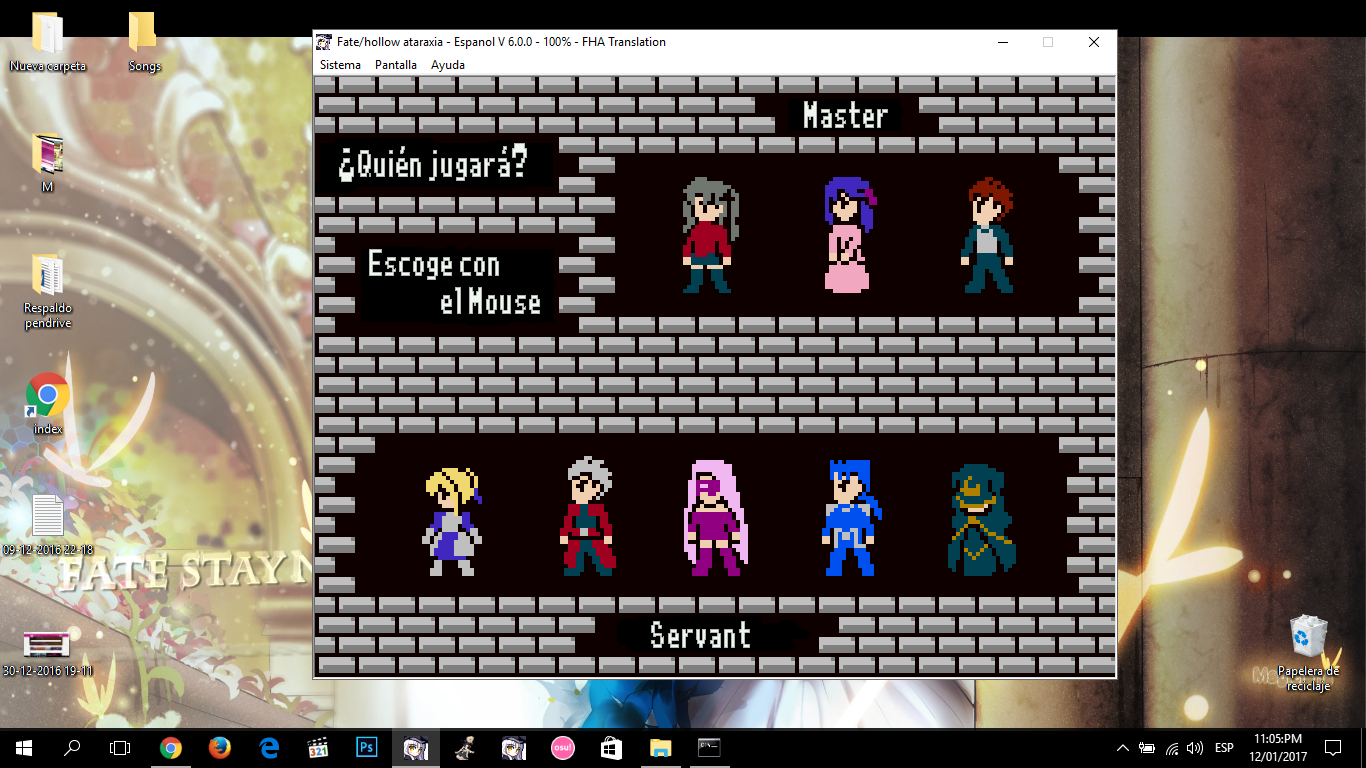Select the red-sweater Master with gray twin-tails
The image size is (1366, 768).
pyautogui.click(x=711, y=235)
